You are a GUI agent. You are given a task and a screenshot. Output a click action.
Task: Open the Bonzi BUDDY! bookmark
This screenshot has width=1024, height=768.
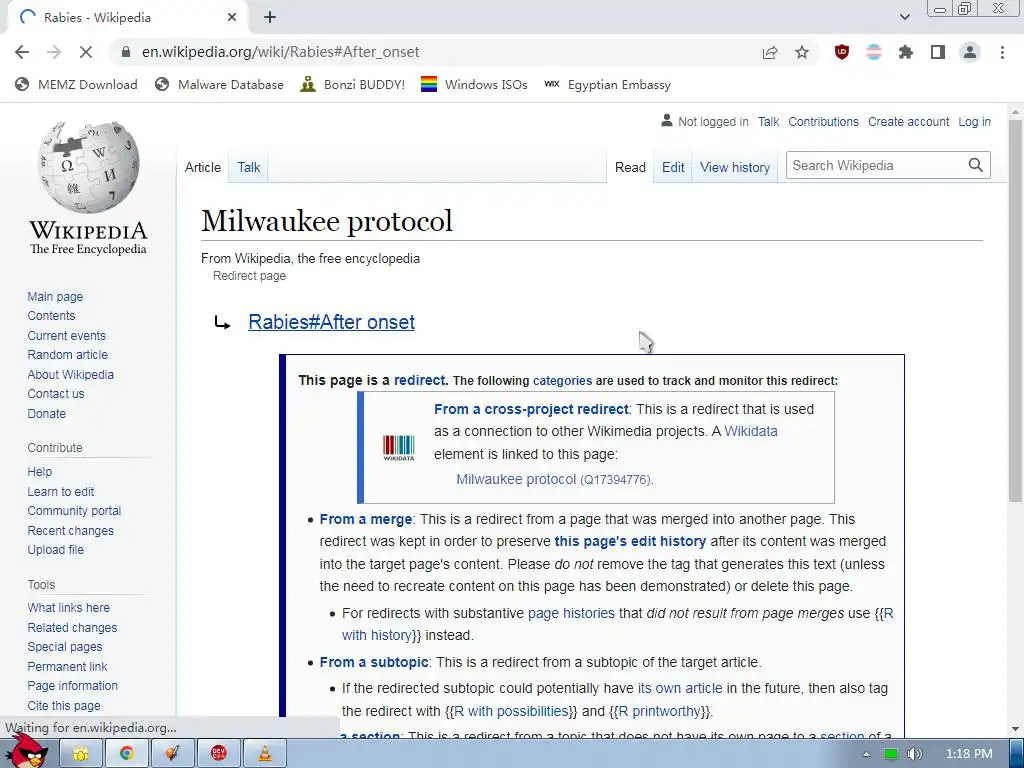tap(353, 84)
